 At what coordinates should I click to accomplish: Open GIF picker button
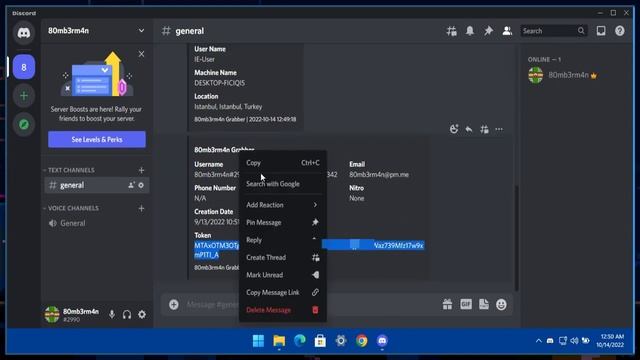(466, 304)
